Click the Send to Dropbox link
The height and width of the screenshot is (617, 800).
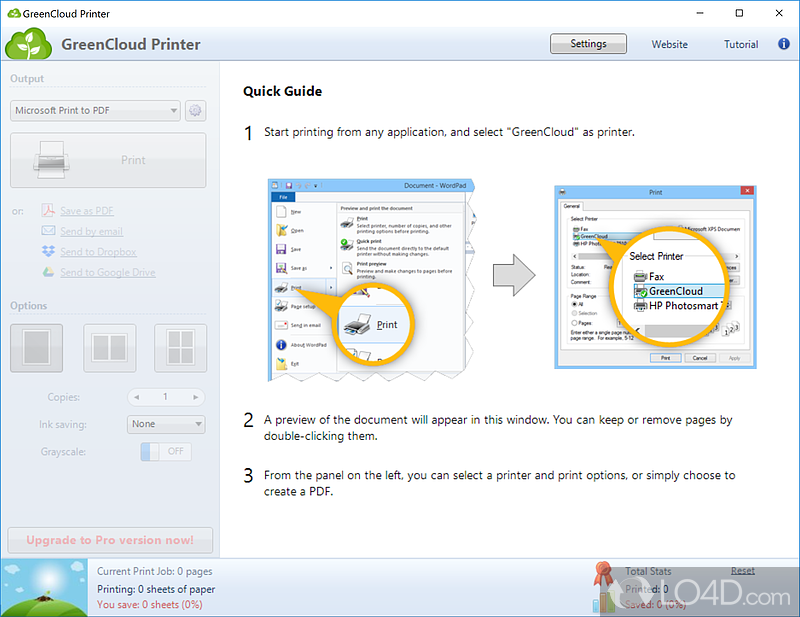[x=98, y=252]
